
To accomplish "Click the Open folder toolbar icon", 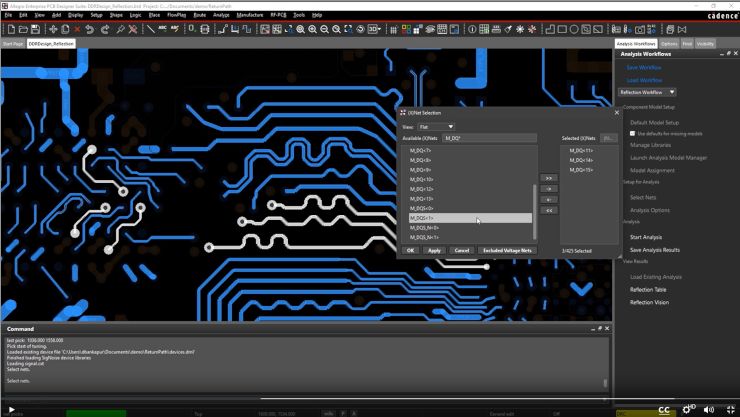I will click(22, 29).
